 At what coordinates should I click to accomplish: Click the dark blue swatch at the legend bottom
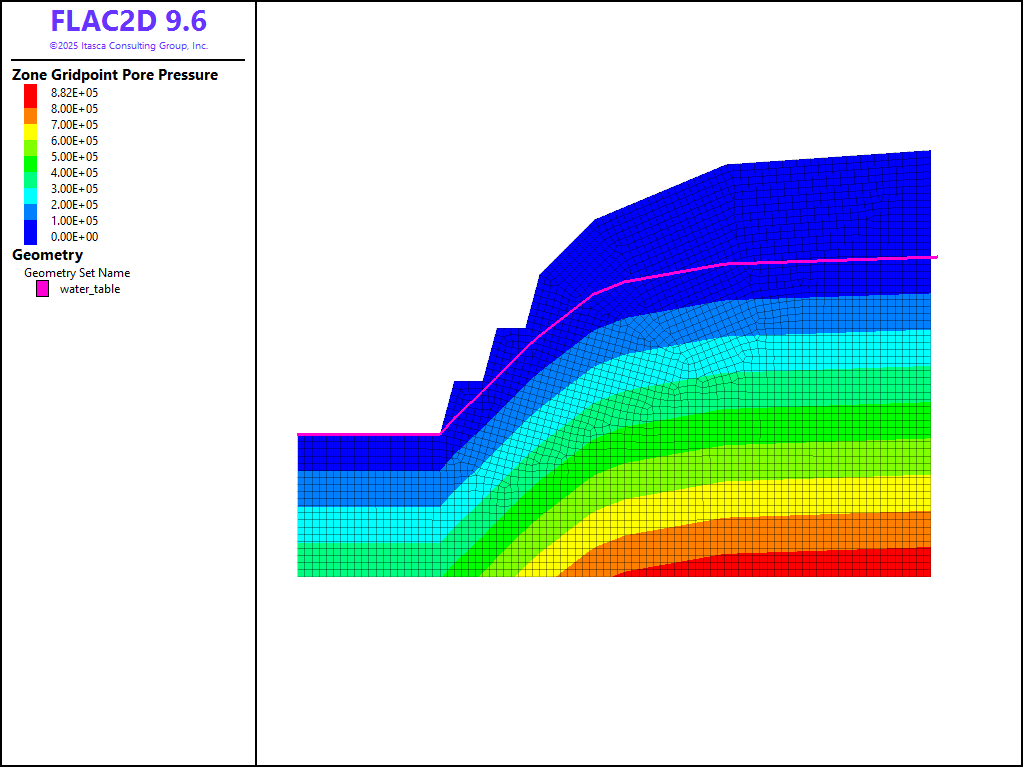(x=31, y=234)
